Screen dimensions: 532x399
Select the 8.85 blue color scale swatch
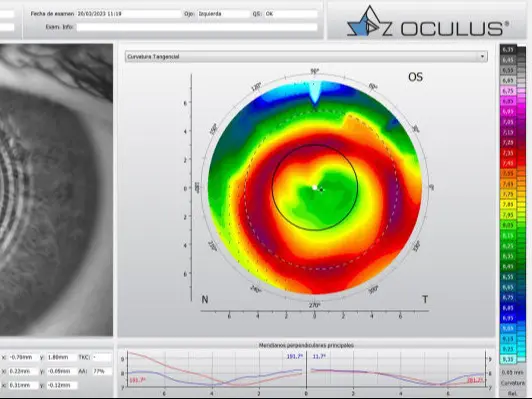(508, 308)
